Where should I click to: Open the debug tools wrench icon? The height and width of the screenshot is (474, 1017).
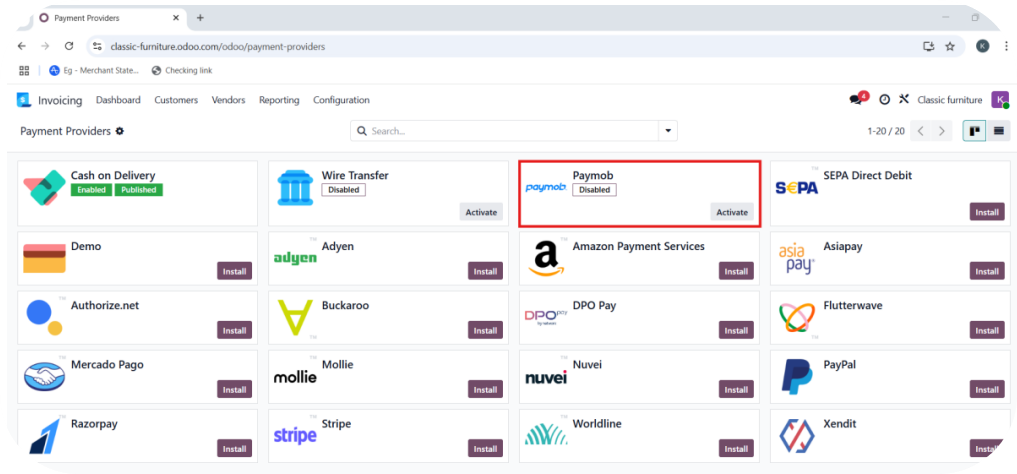pyautogui.click(x=904, y=100)
